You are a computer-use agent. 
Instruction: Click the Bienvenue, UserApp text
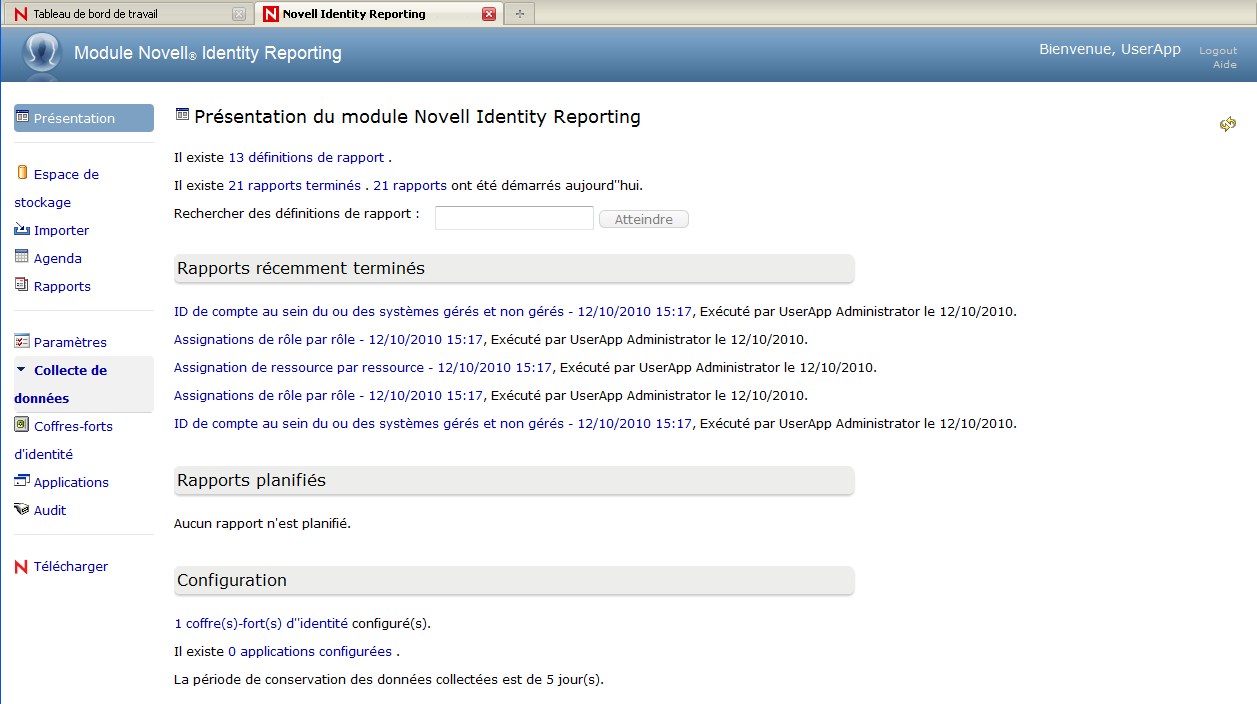tap(1110, 49)
